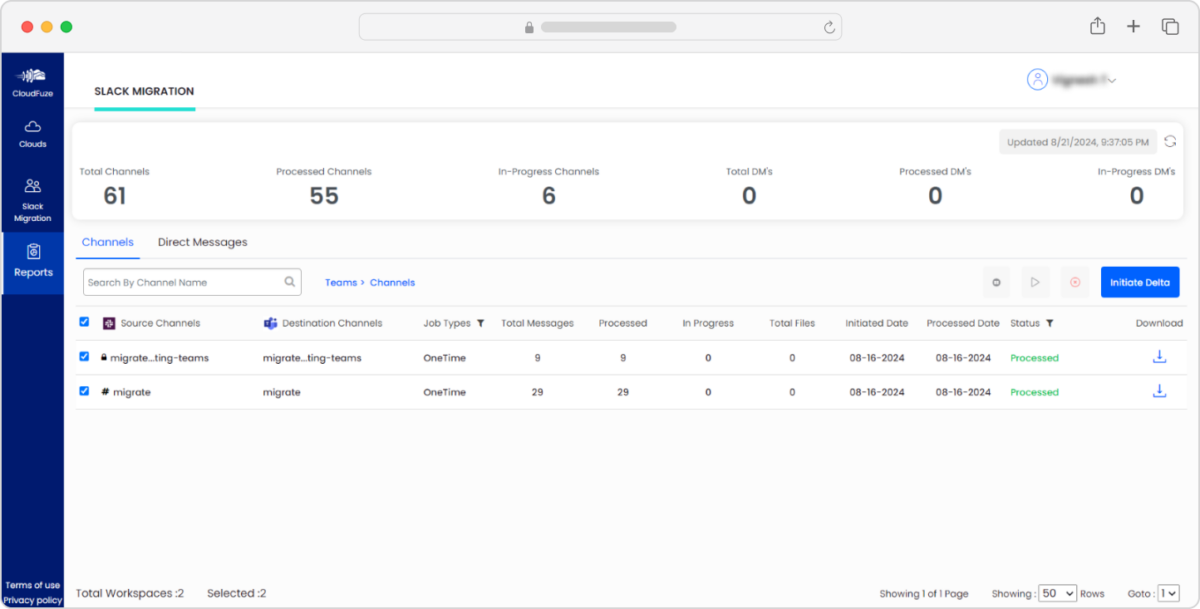Open the Clouds section in the sidebar
1200x609 pixels.
[x=33, y=133]
